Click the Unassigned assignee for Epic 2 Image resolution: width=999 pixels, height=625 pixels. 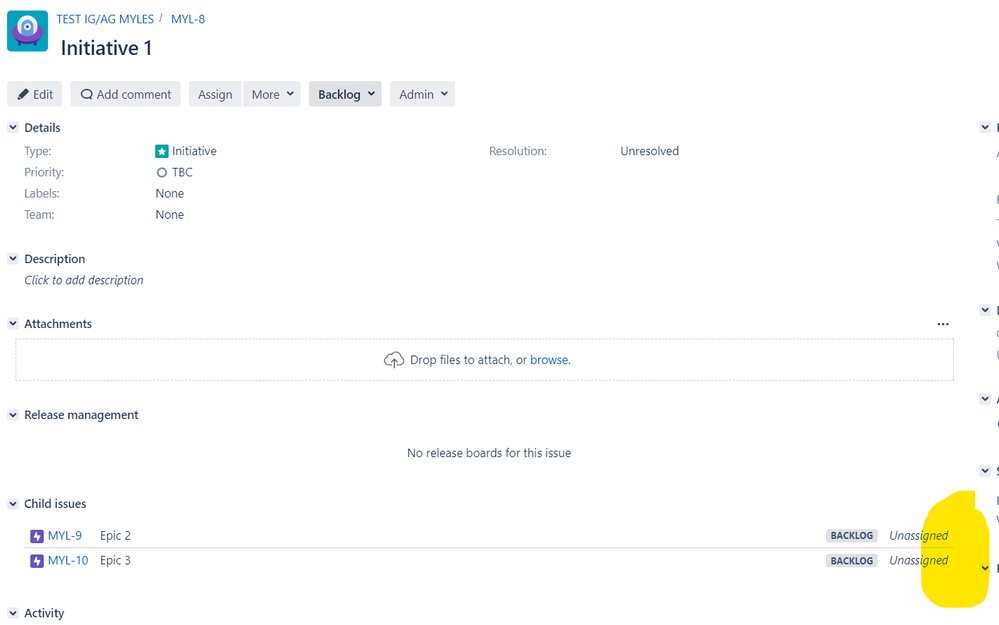point(917,535)
